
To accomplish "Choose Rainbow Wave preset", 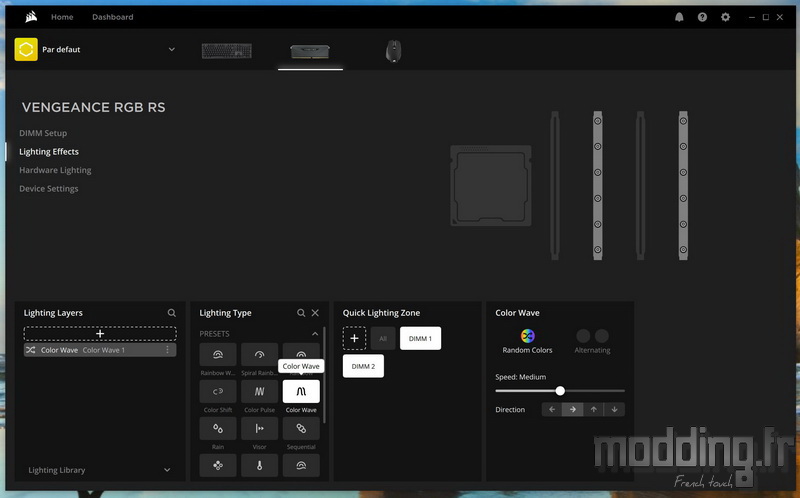I will click(x=218, y=355).
